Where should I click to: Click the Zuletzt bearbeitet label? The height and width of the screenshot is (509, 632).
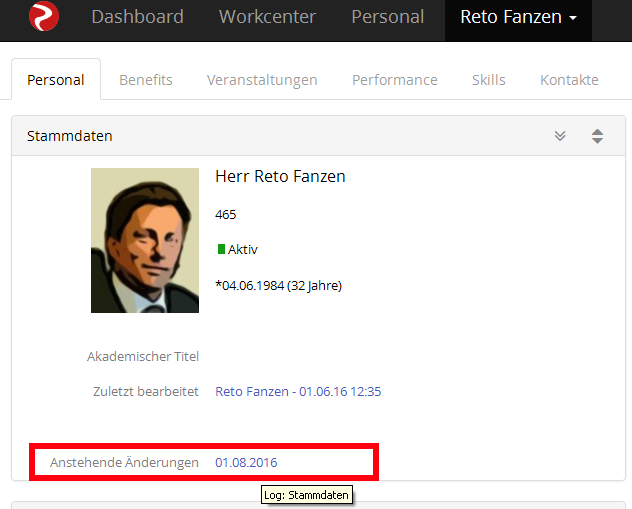[146, 391]
